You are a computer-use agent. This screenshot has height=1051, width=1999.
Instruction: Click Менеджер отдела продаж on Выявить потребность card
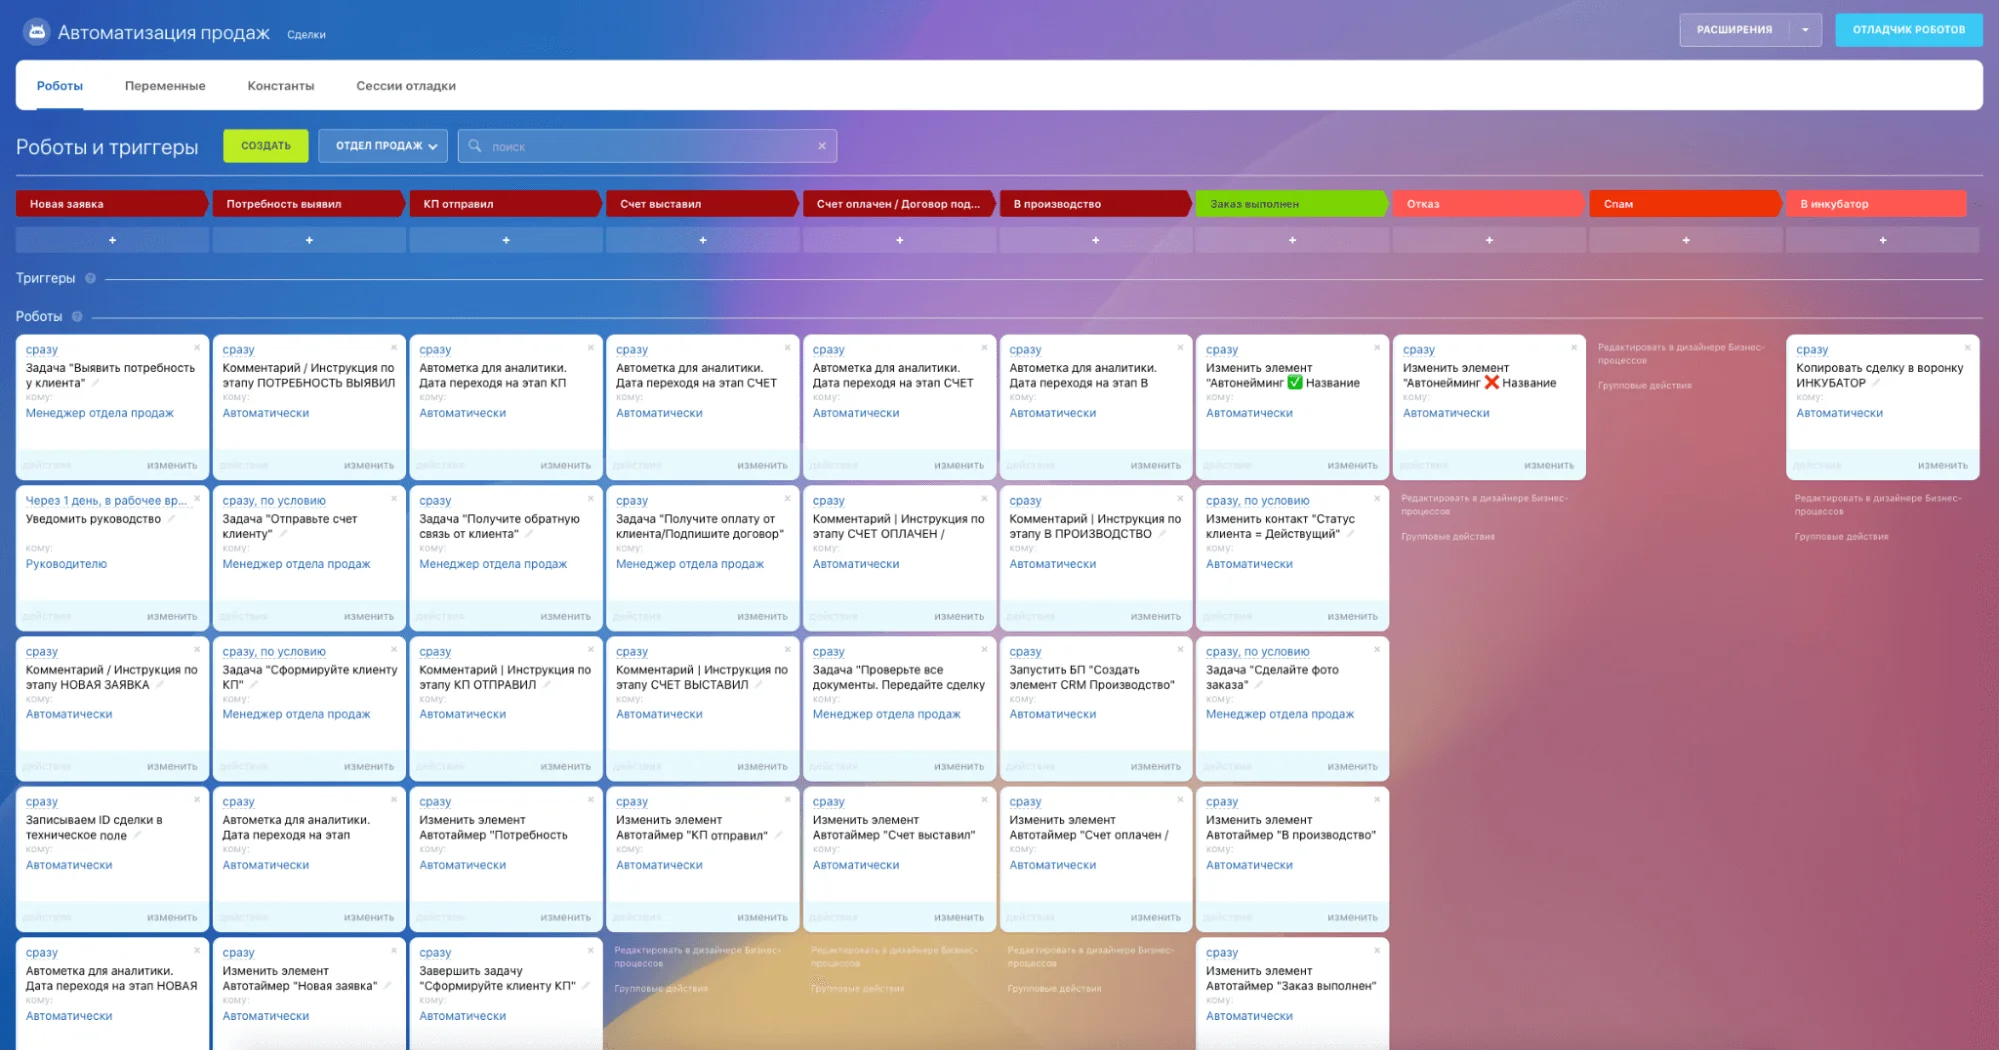click(100, 413)
